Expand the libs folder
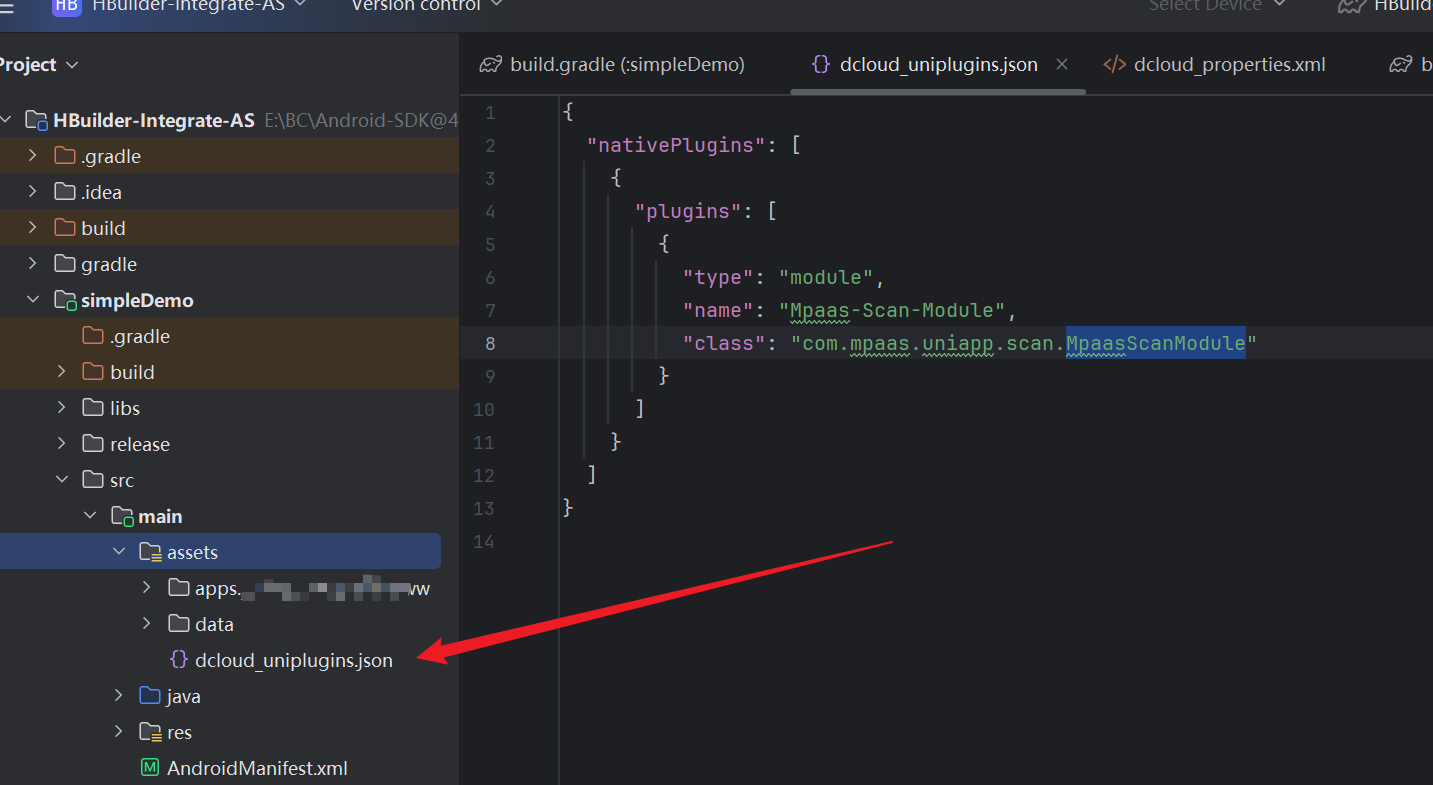1433x785 pixels. coord(62,408)
